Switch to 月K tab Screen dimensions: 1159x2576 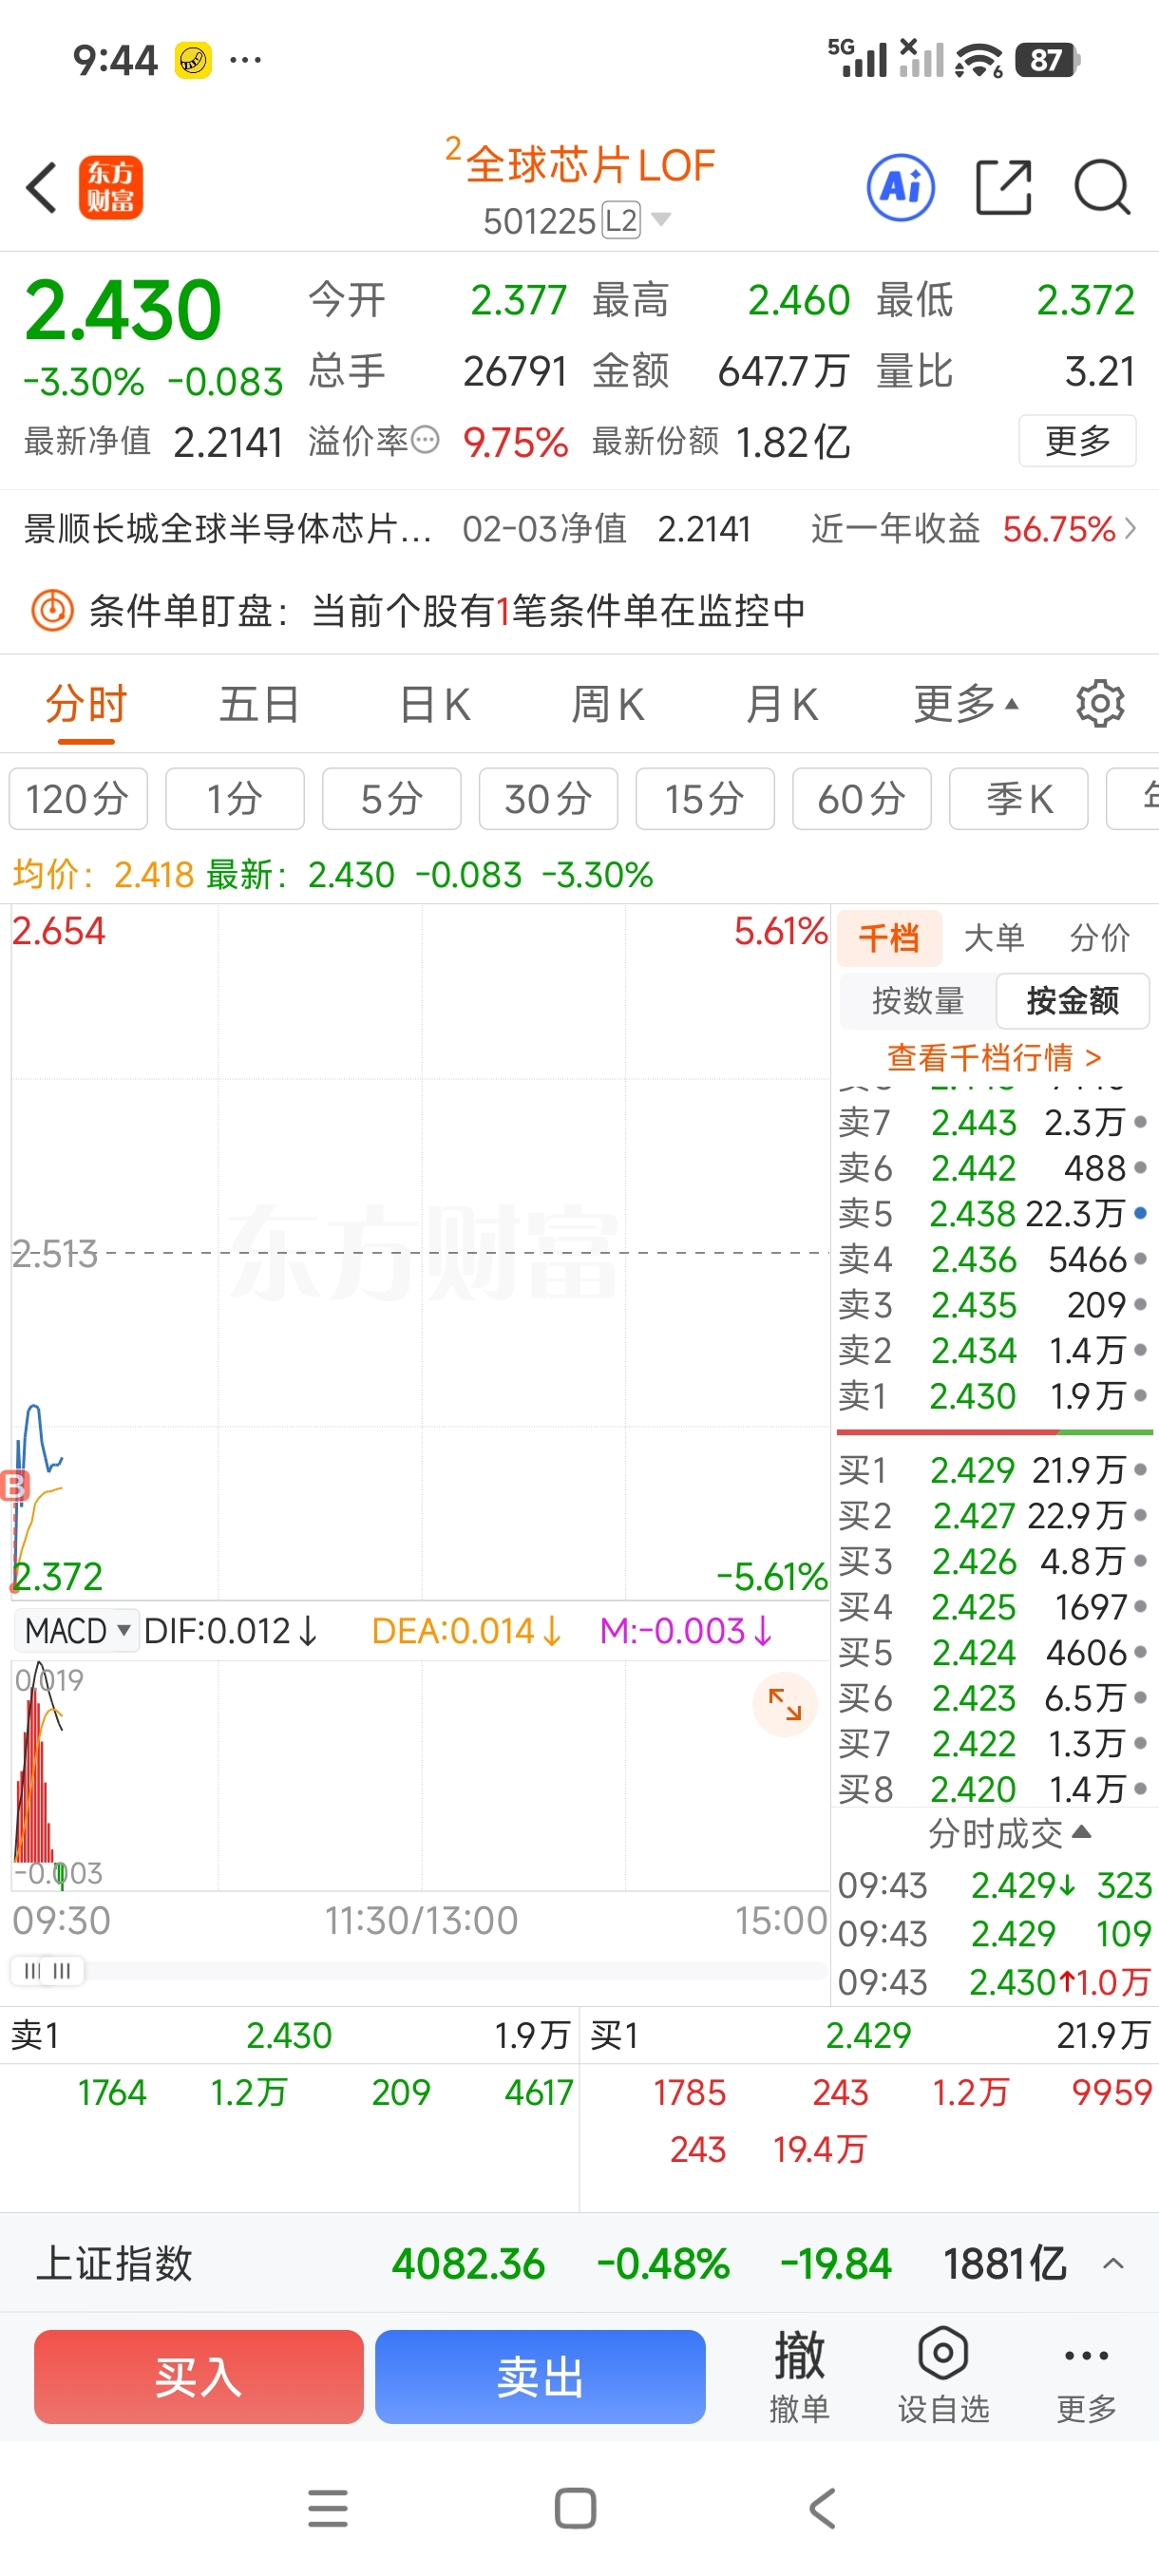click(782, 704)
